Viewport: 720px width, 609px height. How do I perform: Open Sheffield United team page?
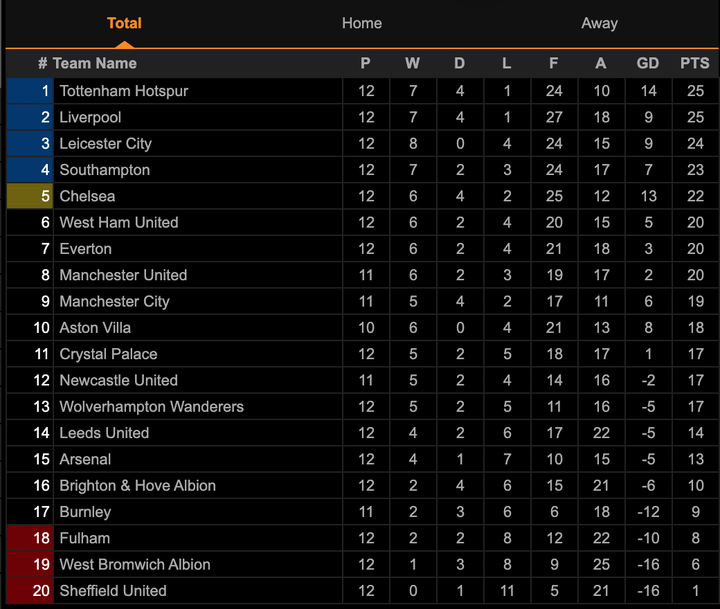coord(113,591)
